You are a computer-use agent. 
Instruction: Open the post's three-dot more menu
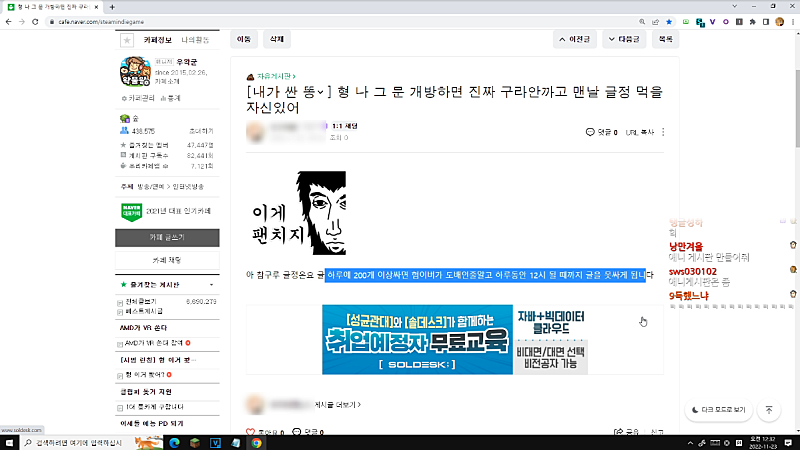[x=663, y=132]
